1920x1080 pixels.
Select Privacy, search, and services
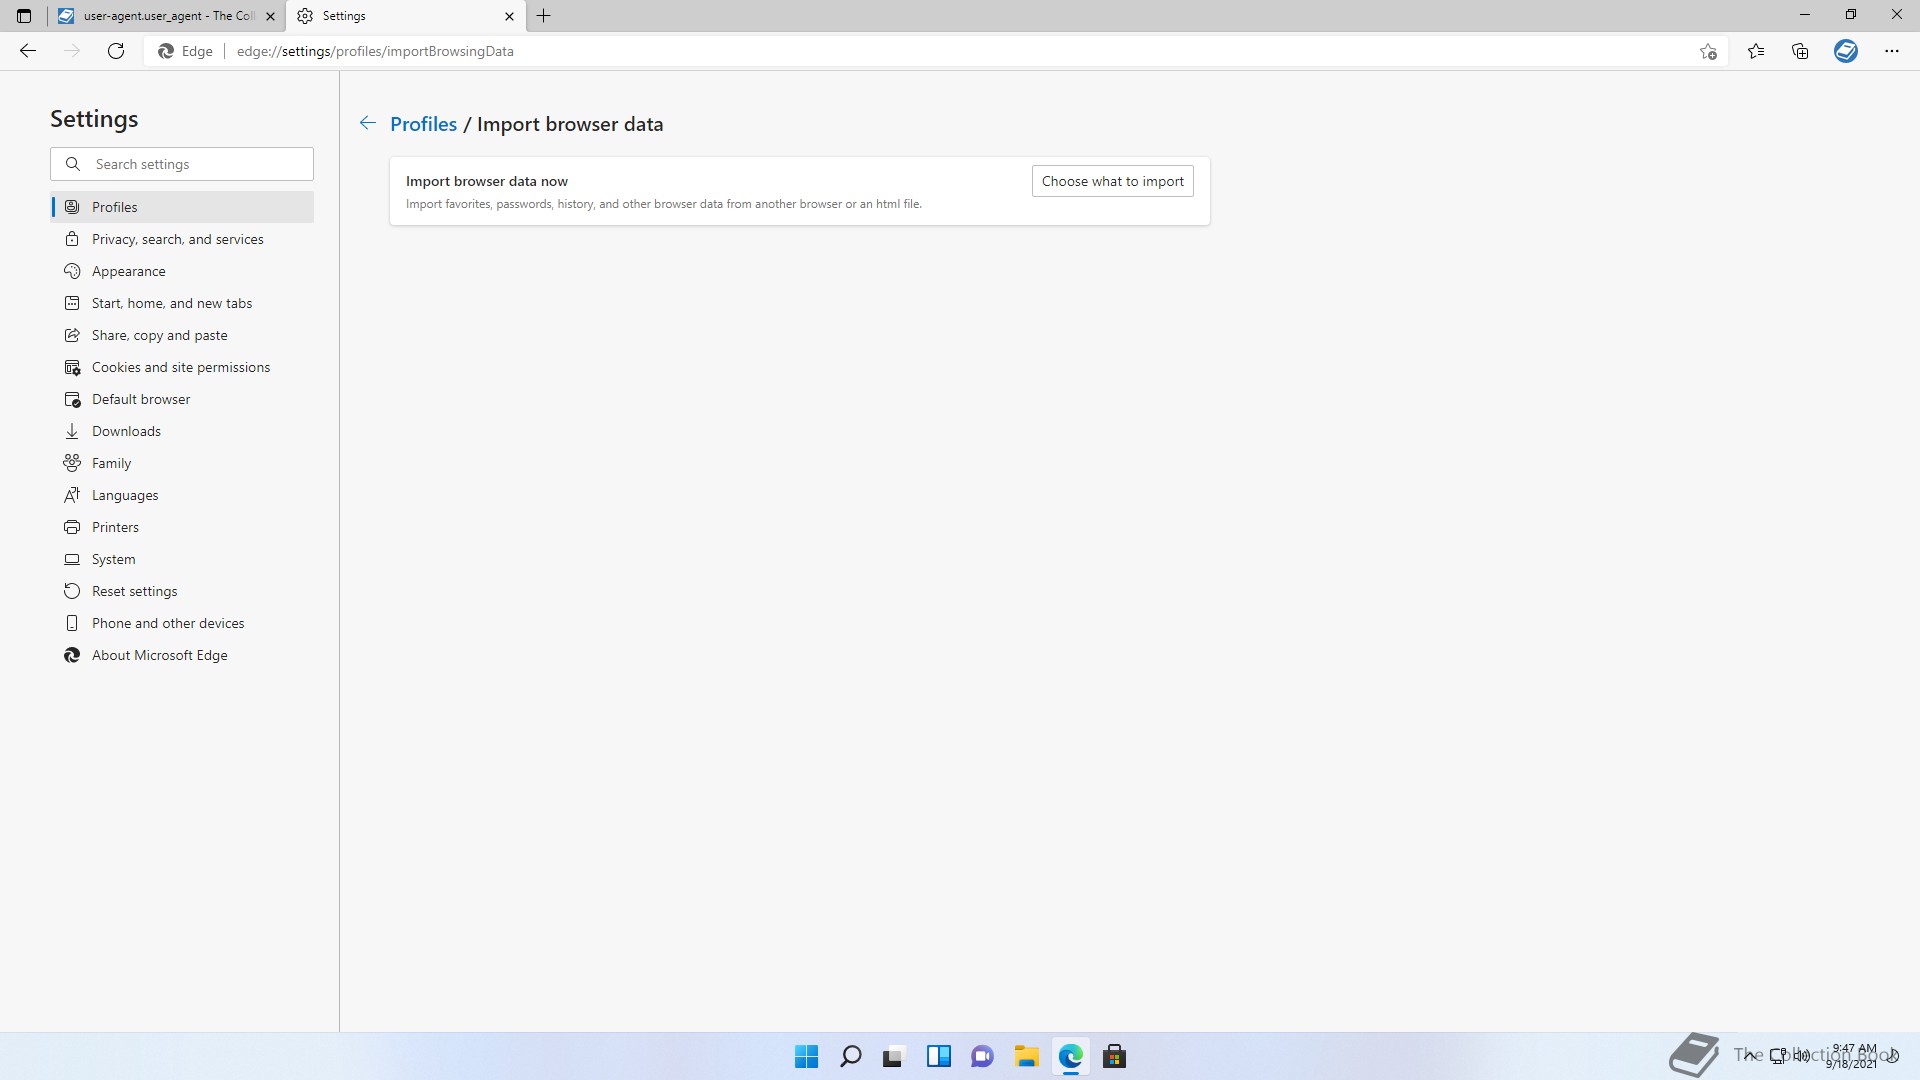click(178, 239)
